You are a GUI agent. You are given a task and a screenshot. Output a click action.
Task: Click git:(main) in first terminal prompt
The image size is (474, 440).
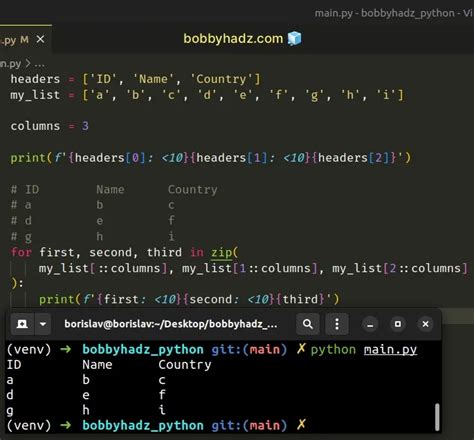coord(249,350)
